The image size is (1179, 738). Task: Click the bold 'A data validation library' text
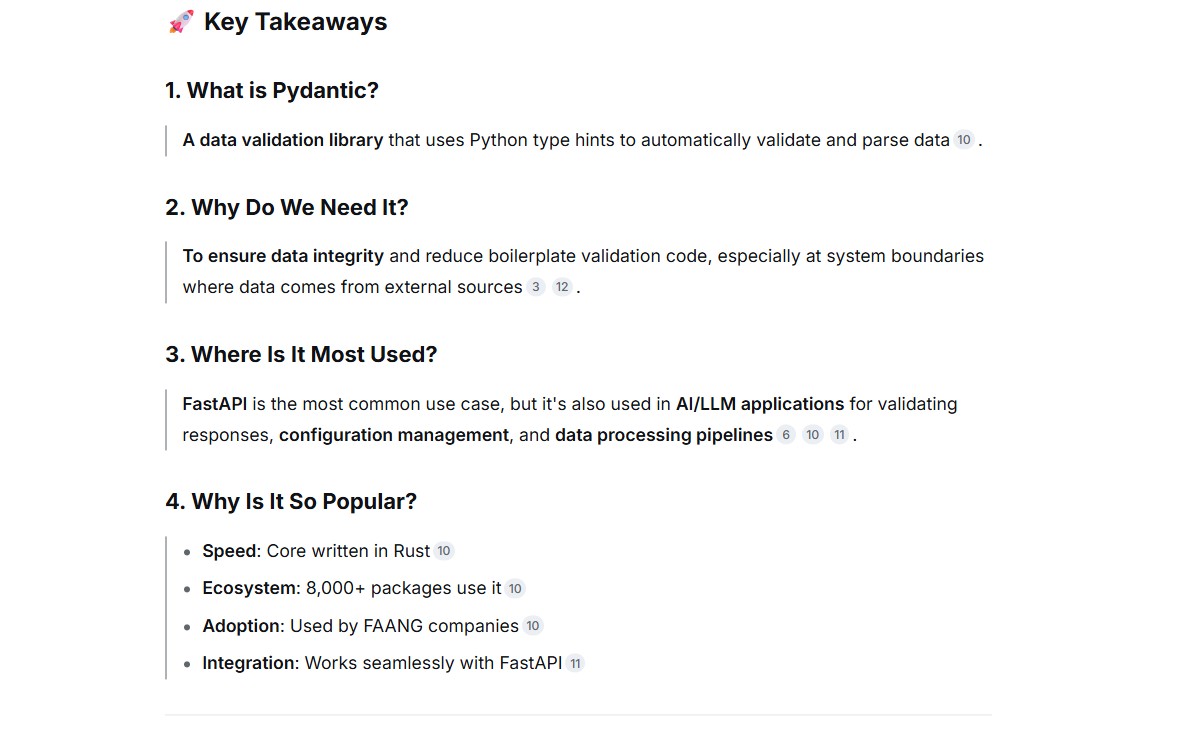coord(283,140)
